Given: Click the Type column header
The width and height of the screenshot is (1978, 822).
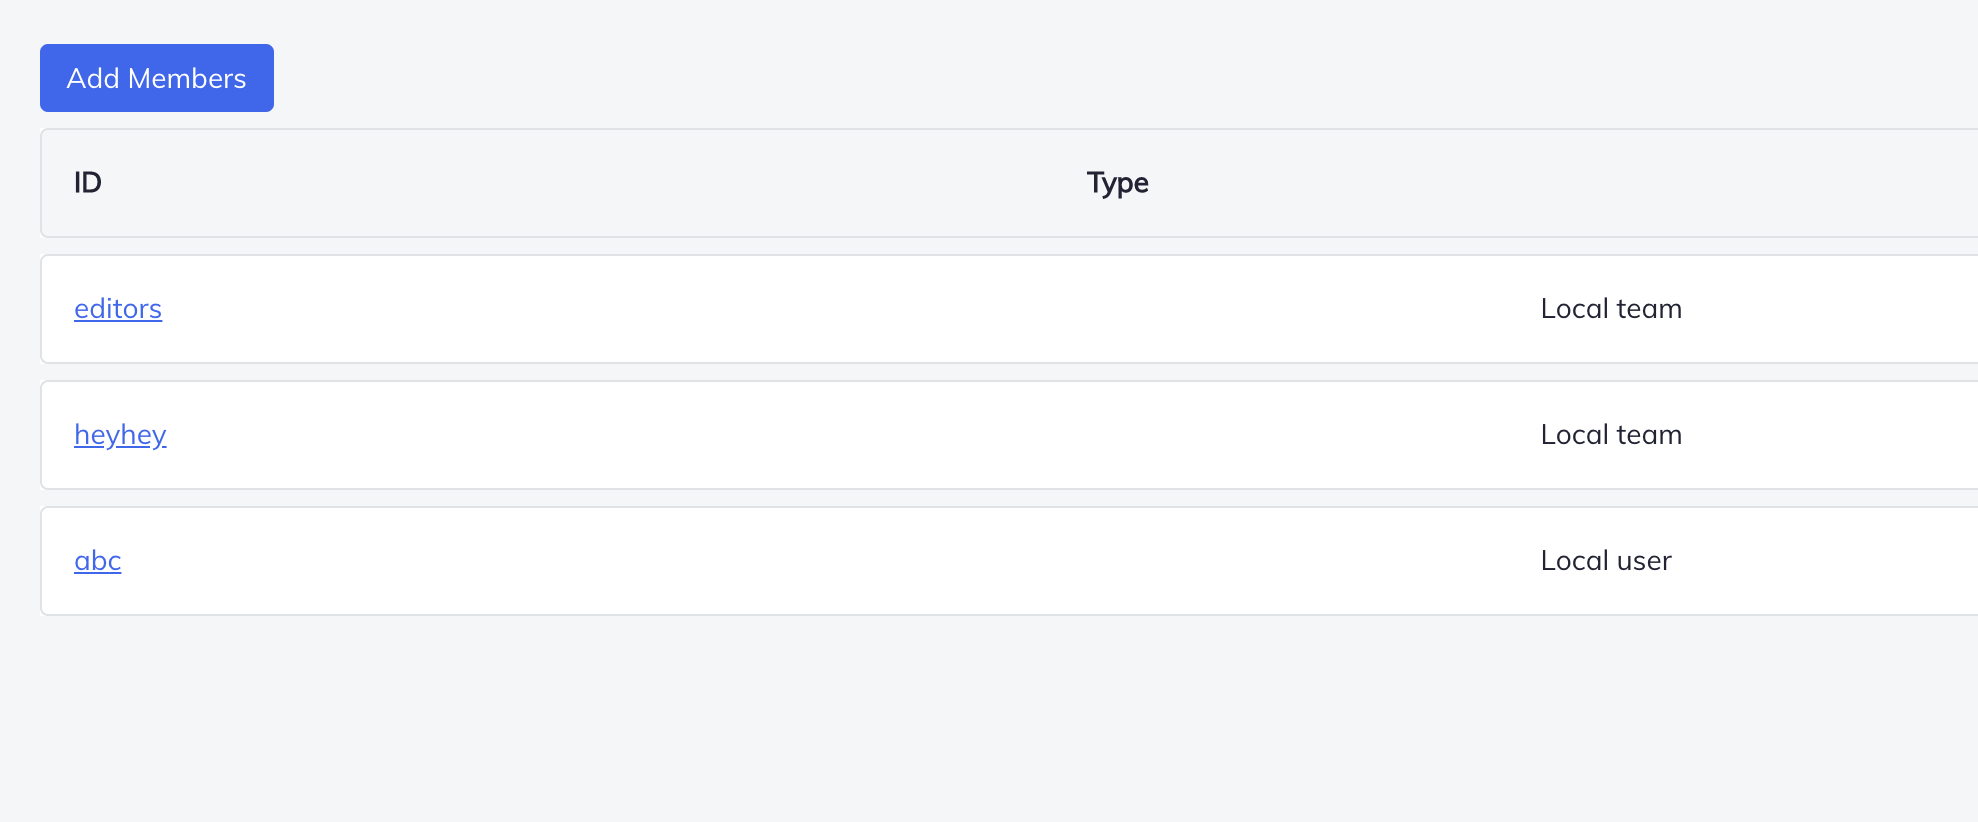Looking at the screenshot, I should click(x=1117, y=183).
